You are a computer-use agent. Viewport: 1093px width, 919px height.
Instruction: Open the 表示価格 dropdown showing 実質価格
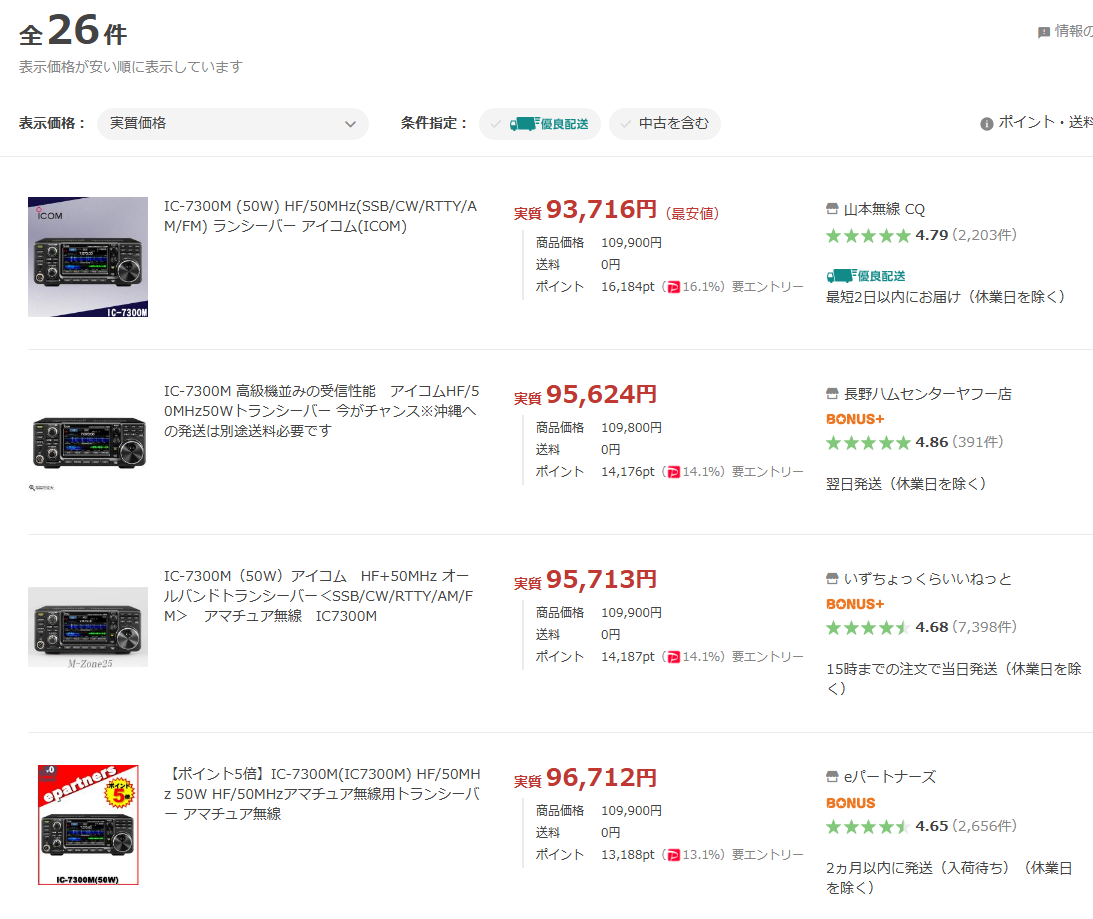click(232, 123)
